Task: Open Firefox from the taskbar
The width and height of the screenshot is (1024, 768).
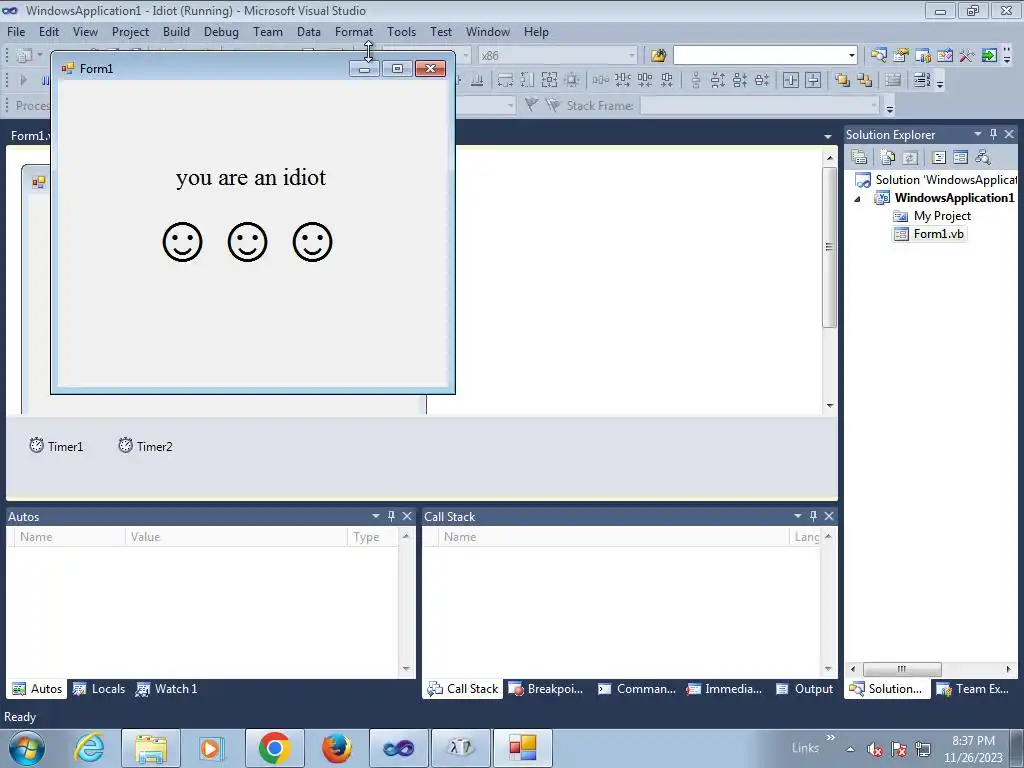Action: (x=336, y=748)
